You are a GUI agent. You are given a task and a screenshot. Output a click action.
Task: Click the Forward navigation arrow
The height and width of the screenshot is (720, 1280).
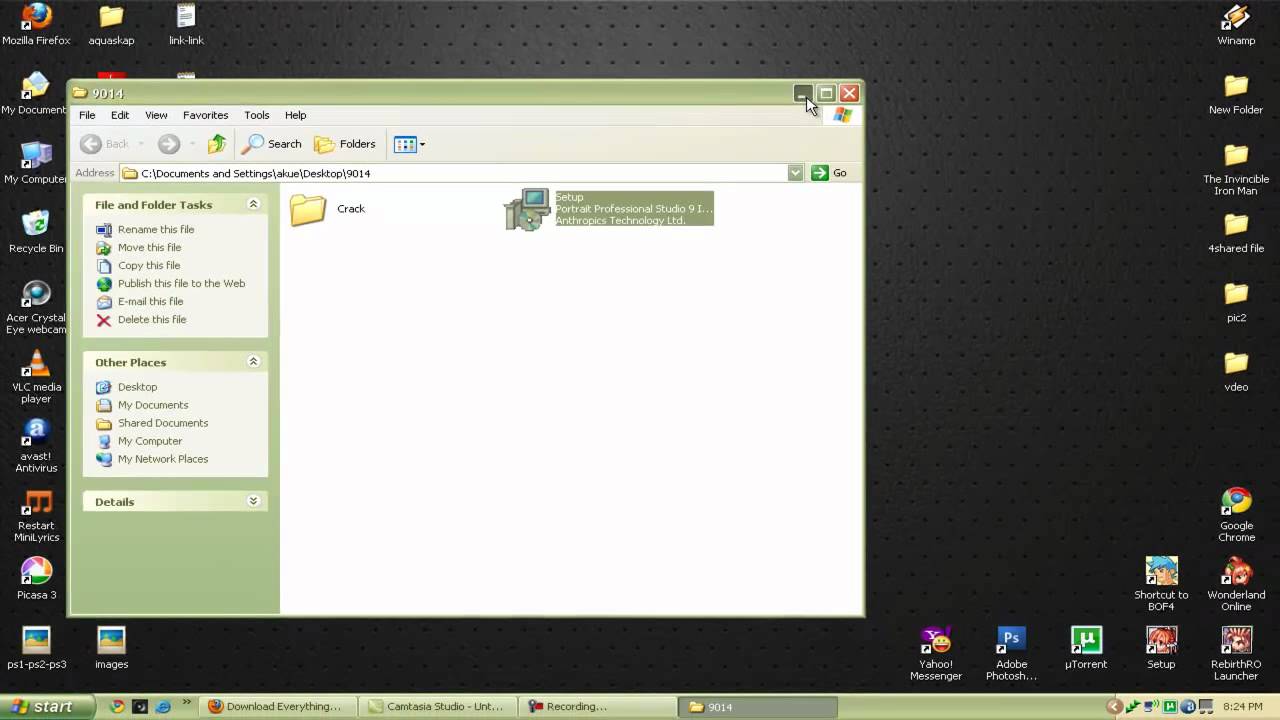169,144
